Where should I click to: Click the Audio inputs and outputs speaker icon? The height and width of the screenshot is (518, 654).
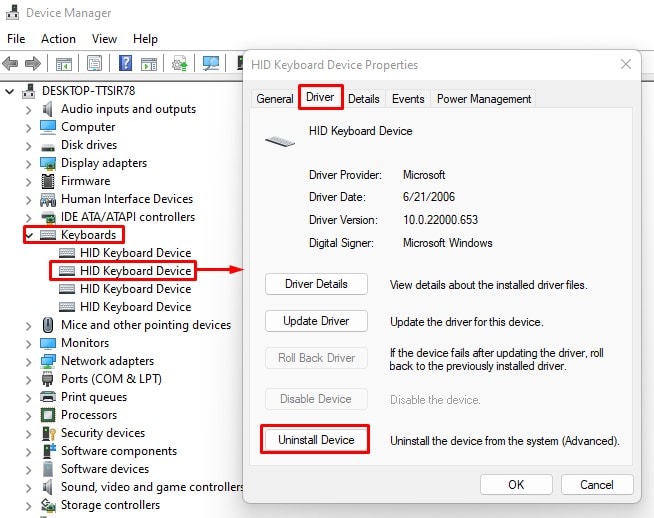coord(48,109)
